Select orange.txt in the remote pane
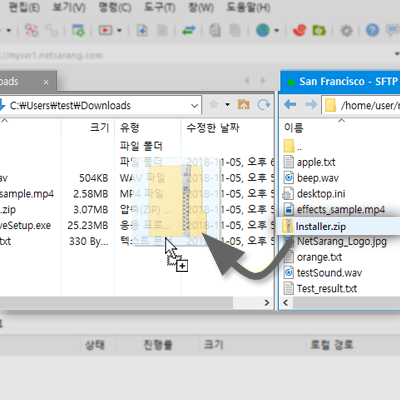This screenshot has width=400, height=400. (x=313, y=257)
